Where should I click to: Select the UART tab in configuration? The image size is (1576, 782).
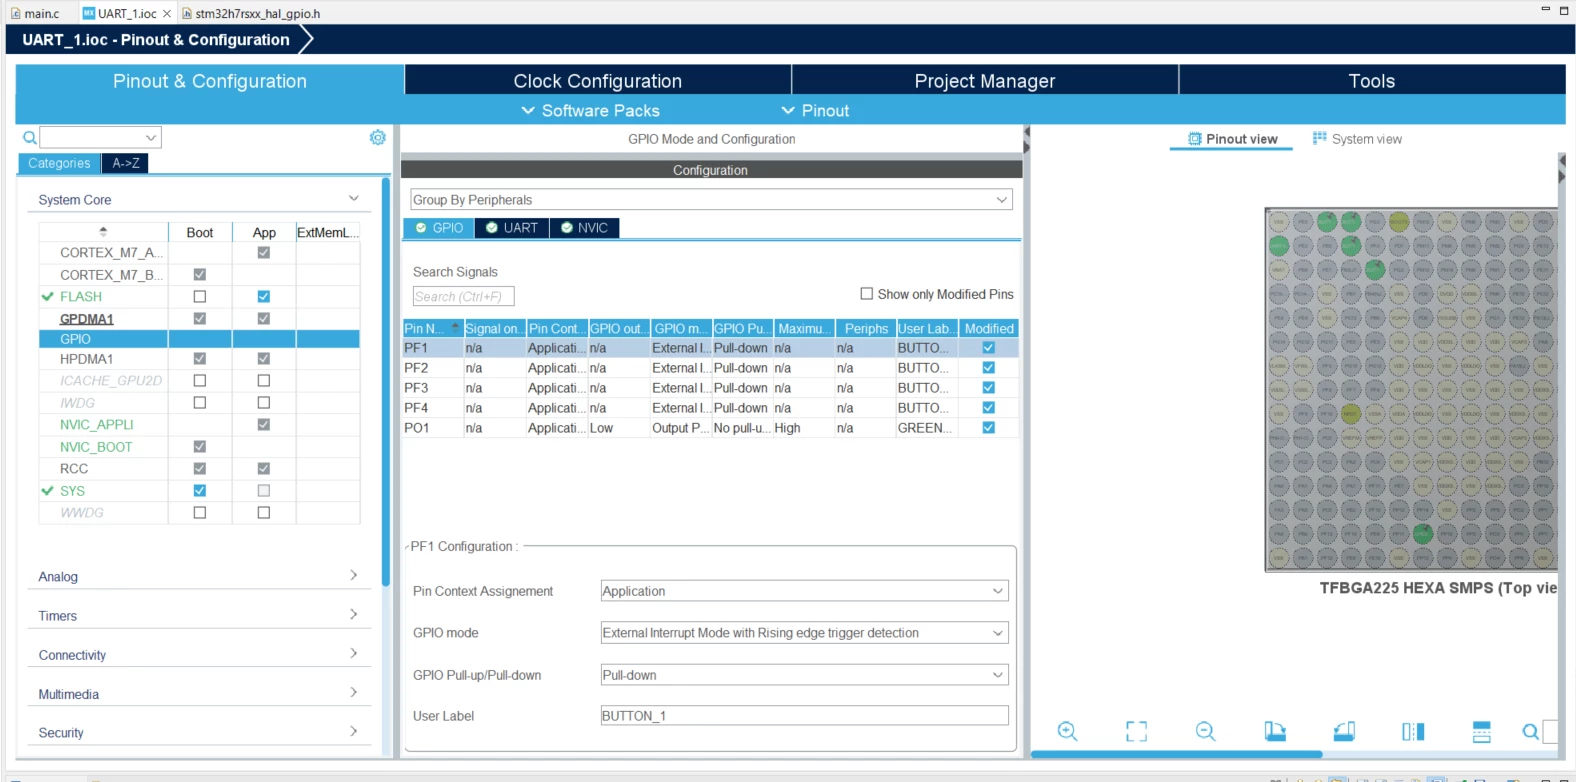point(512,228)
